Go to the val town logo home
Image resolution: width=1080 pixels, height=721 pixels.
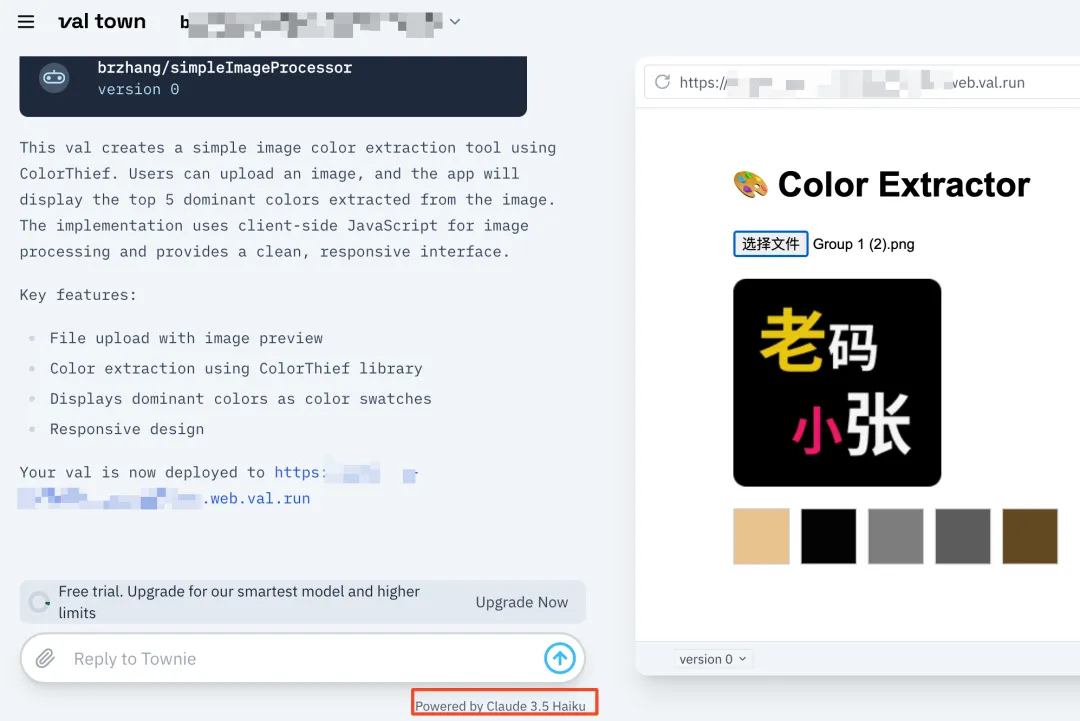[x=102, y=21]
